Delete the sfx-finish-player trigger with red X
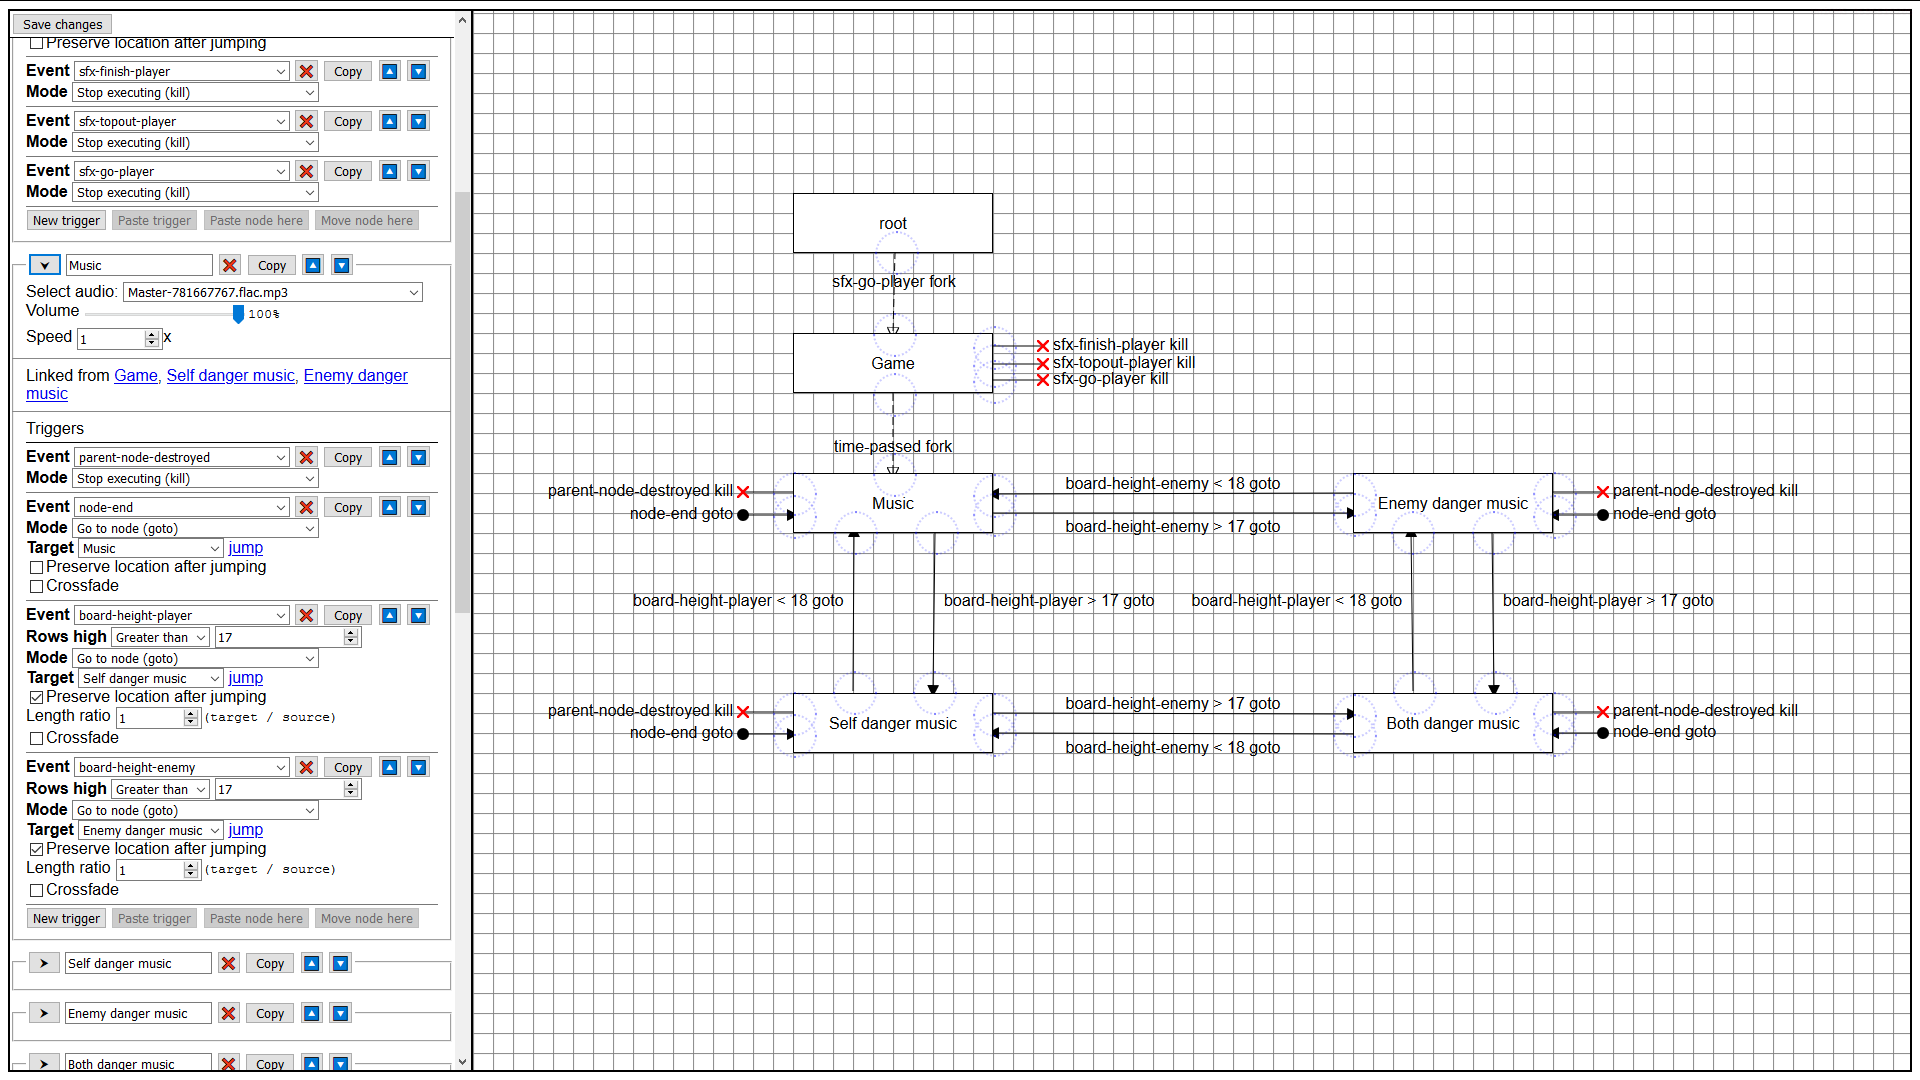This screenshot has width=1920, height=1080. 306,71
